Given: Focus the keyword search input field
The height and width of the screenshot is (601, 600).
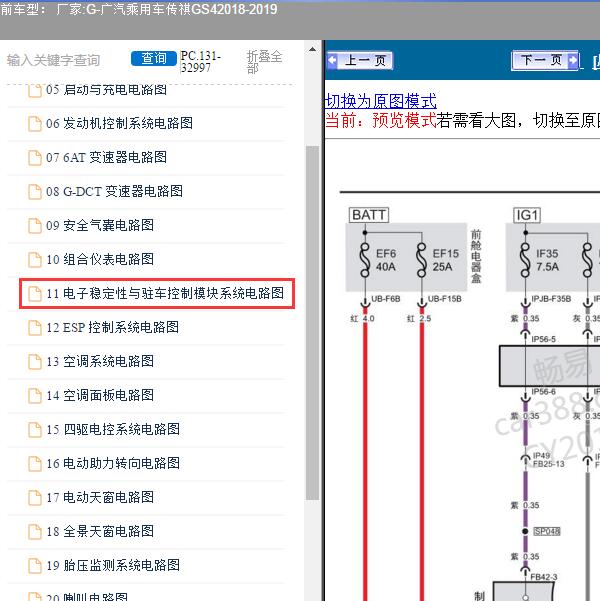Looking at the screenshot, I should tap(54, 60).
